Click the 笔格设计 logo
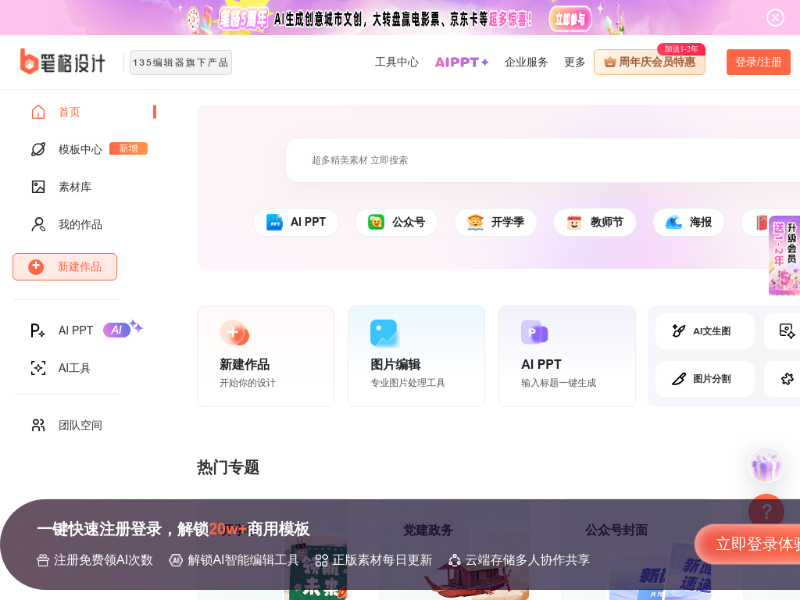800x600 pixels. (x=62, y=62)
